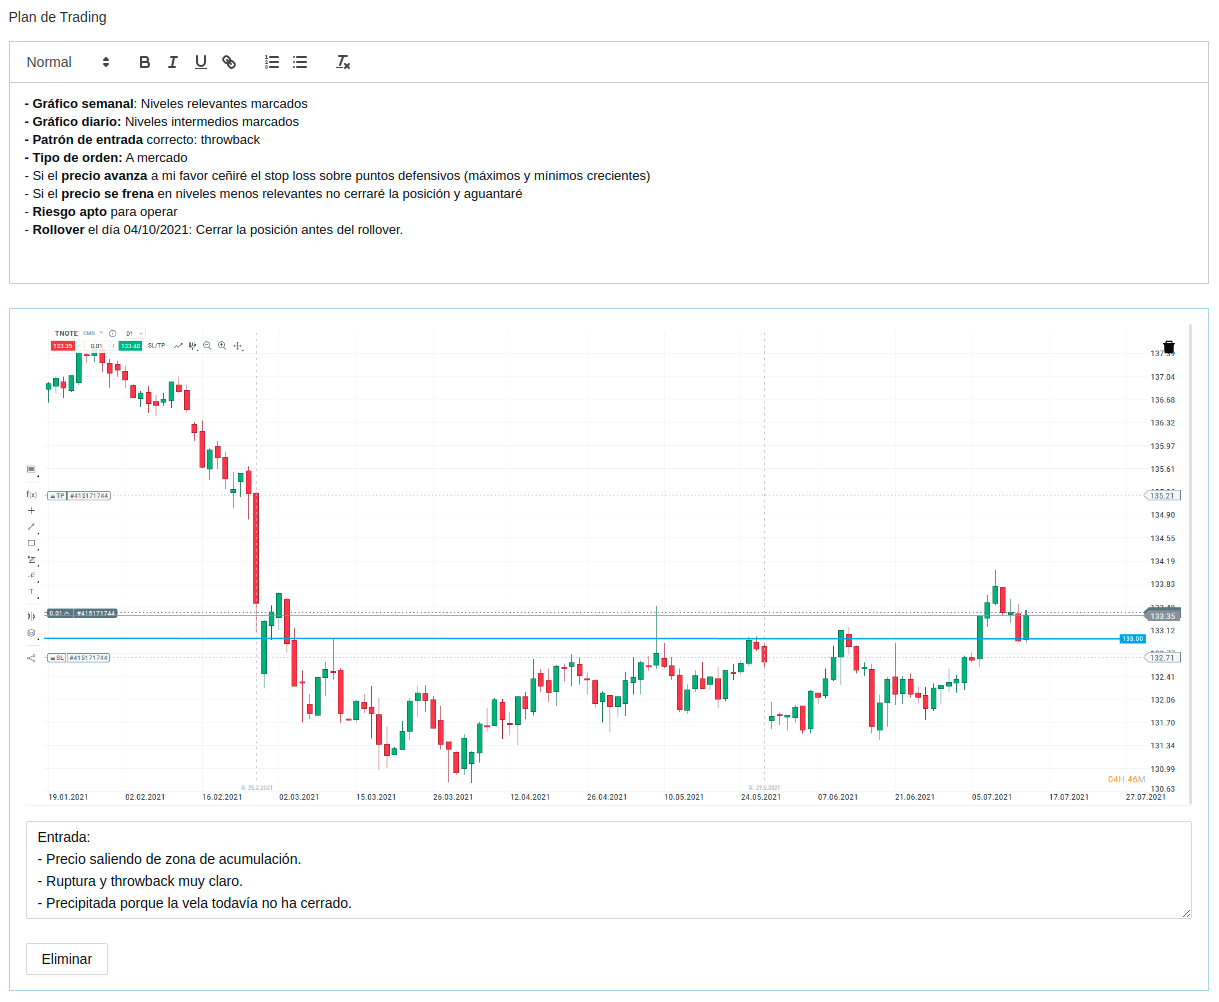Click the Eliminar button
The height and width of the screenshot is (1002, 1219).
click(67, 958)
